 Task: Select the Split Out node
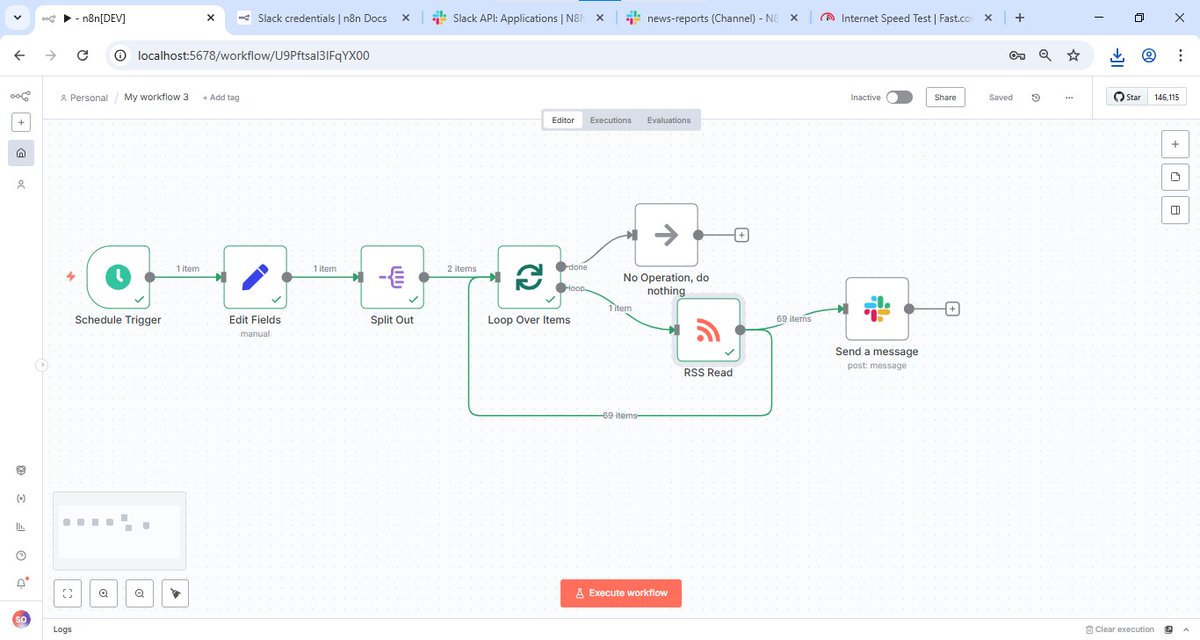point(392,277)
